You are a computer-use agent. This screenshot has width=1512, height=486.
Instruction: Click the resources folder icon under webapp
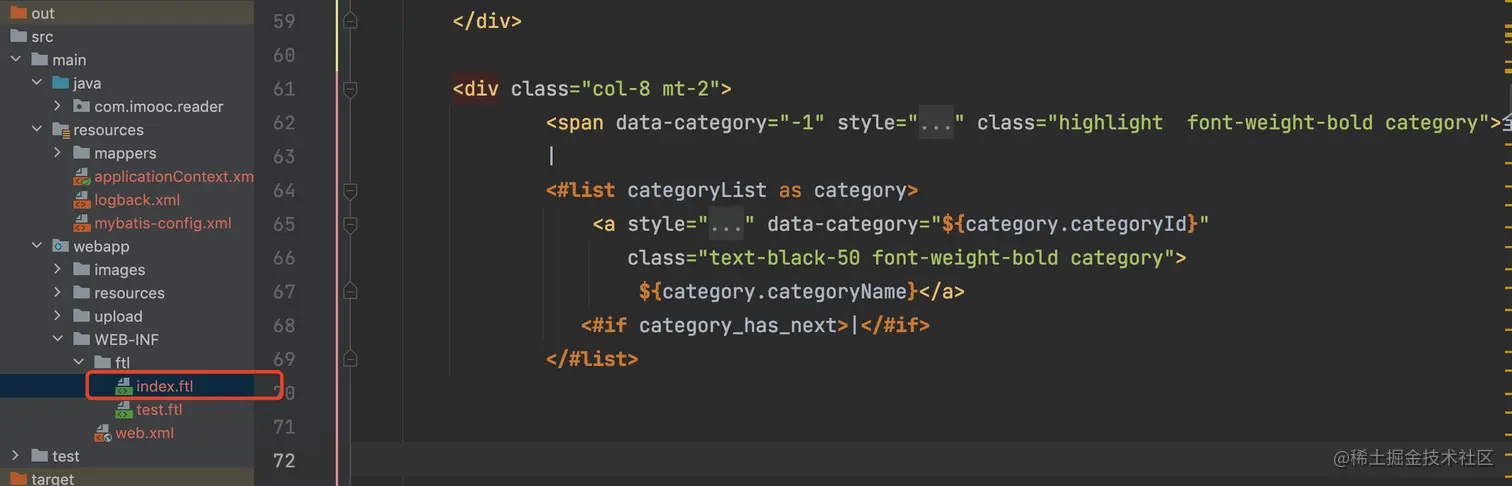pos(82,293)
